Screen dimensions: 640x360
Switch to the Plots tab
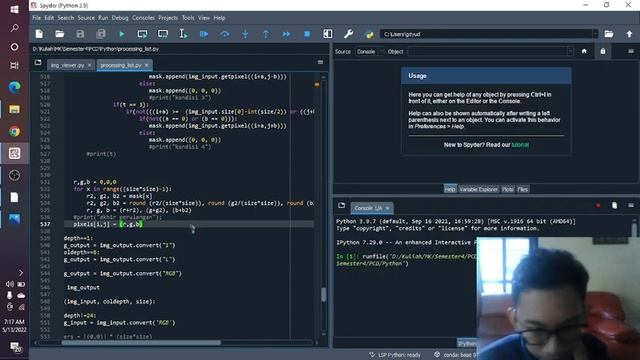click(508, 189)
